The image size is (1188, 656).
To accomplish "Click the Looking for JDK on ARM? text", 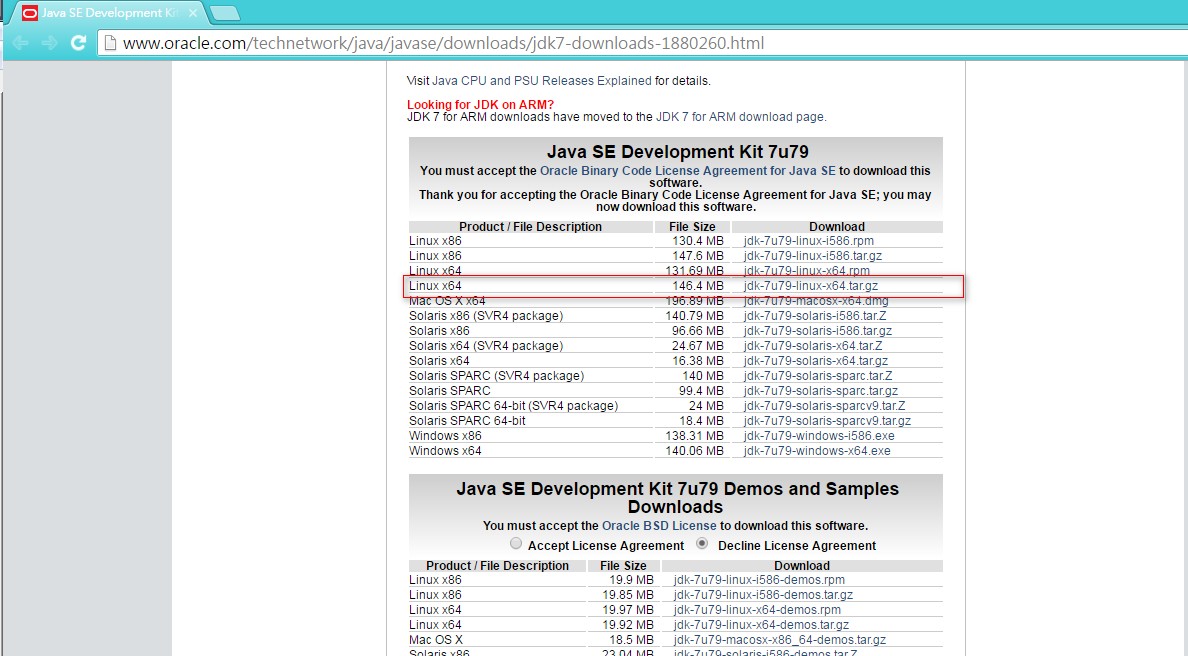I will pyautogui.click(x=480, y=105).
